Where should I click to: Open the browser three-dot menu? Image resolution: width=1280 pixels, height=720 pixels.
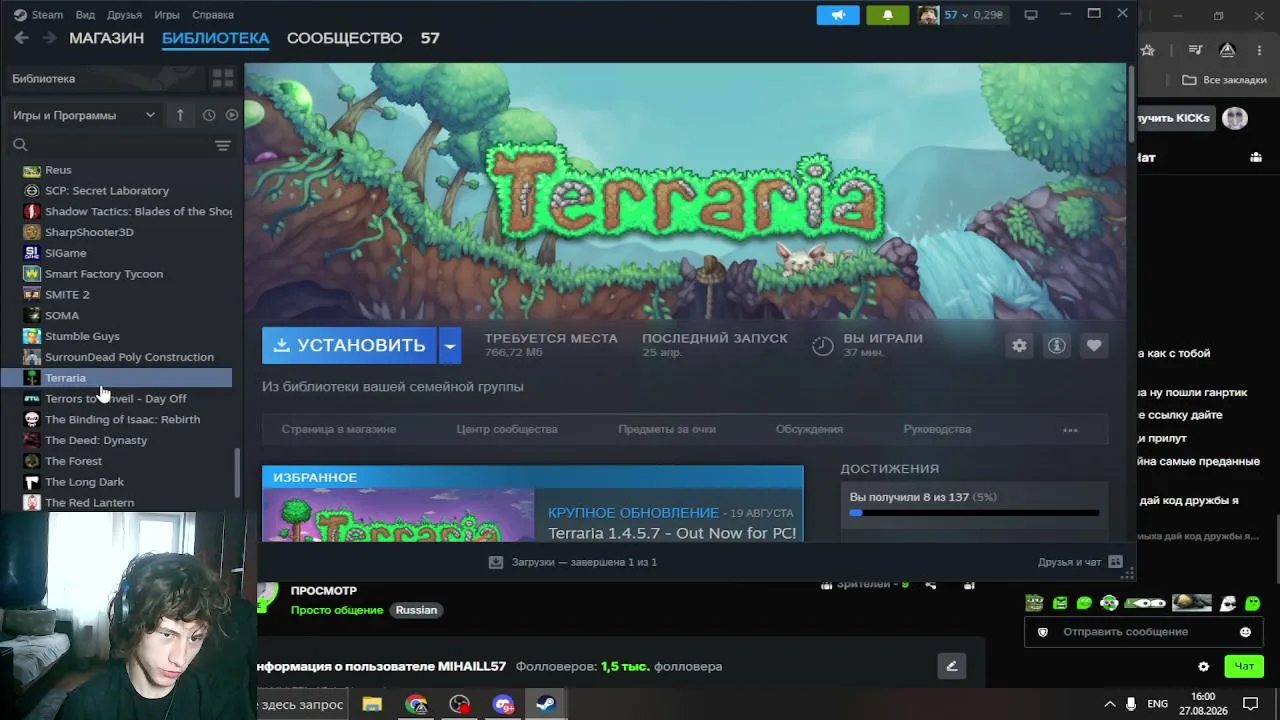pyautogui.click(x=1260, y=50)
